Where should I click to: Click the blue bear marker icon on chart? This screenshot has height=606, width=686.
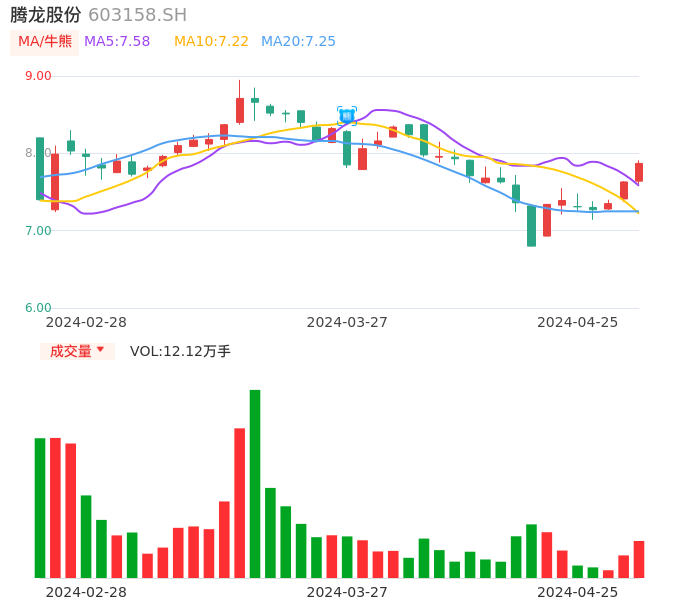(347, 115)
